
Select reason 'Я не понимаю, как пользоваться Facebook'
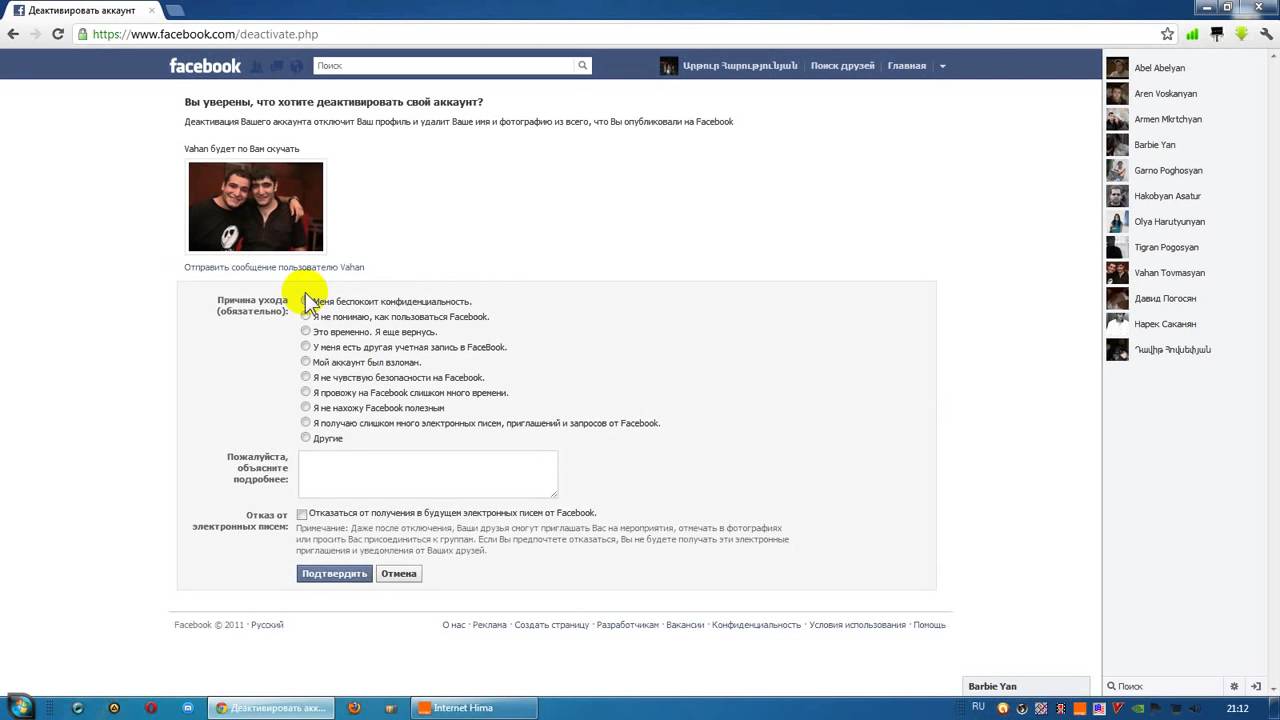(x=306, y=316)
